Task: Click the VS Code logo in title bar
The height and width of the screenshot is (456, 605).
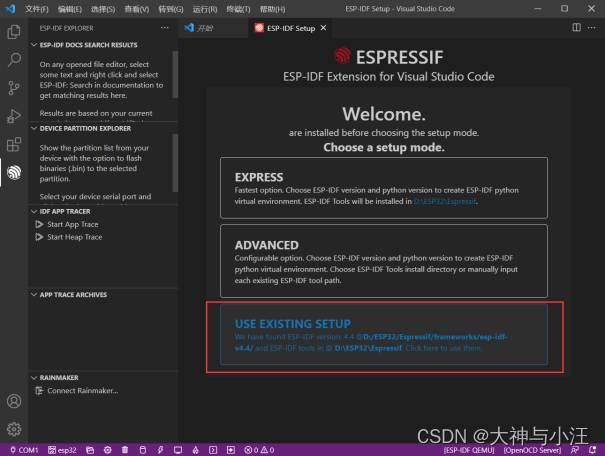Action: click(10, 8)
